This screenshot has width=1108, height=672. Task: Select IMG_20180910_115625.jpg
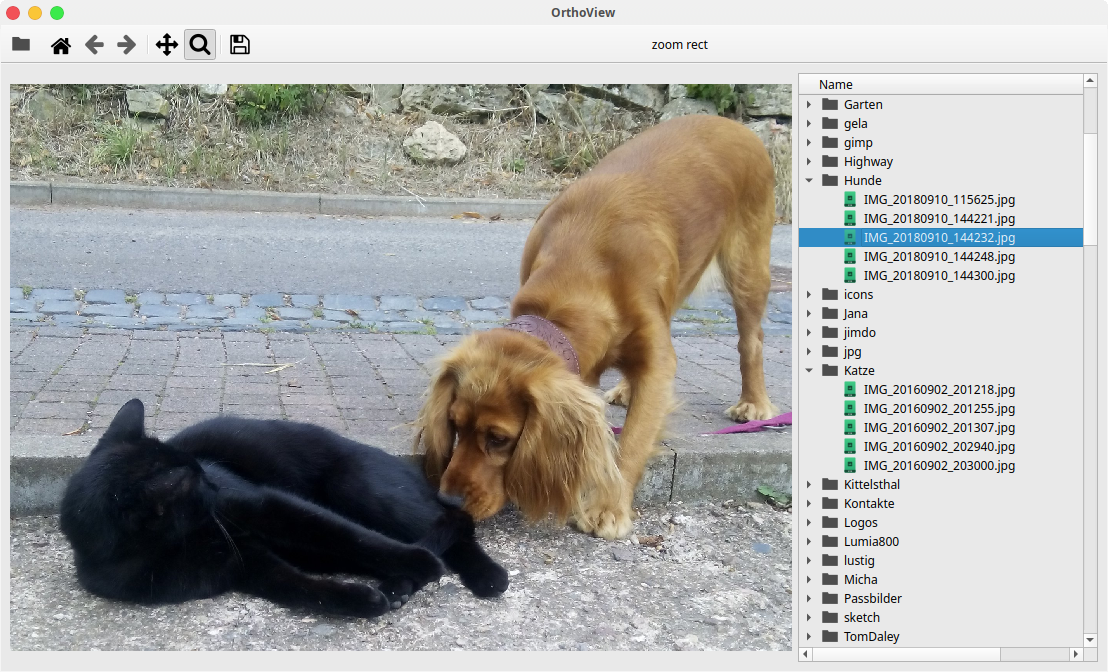(x=939, y=200)
